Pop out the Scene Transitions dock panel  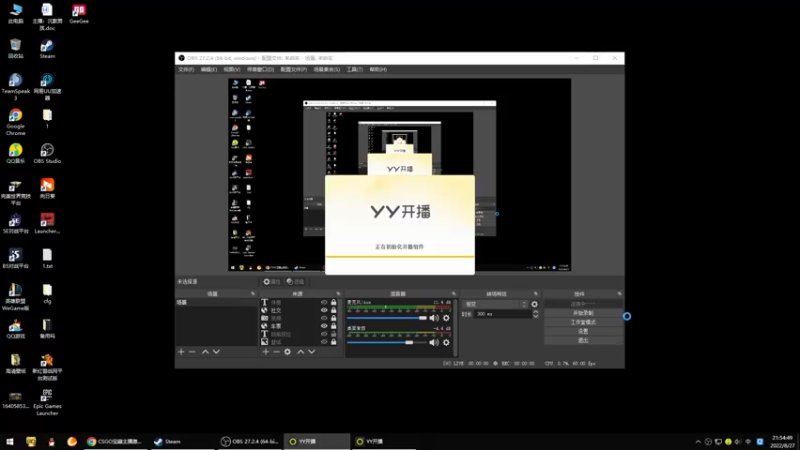click(x=535, y=294)
